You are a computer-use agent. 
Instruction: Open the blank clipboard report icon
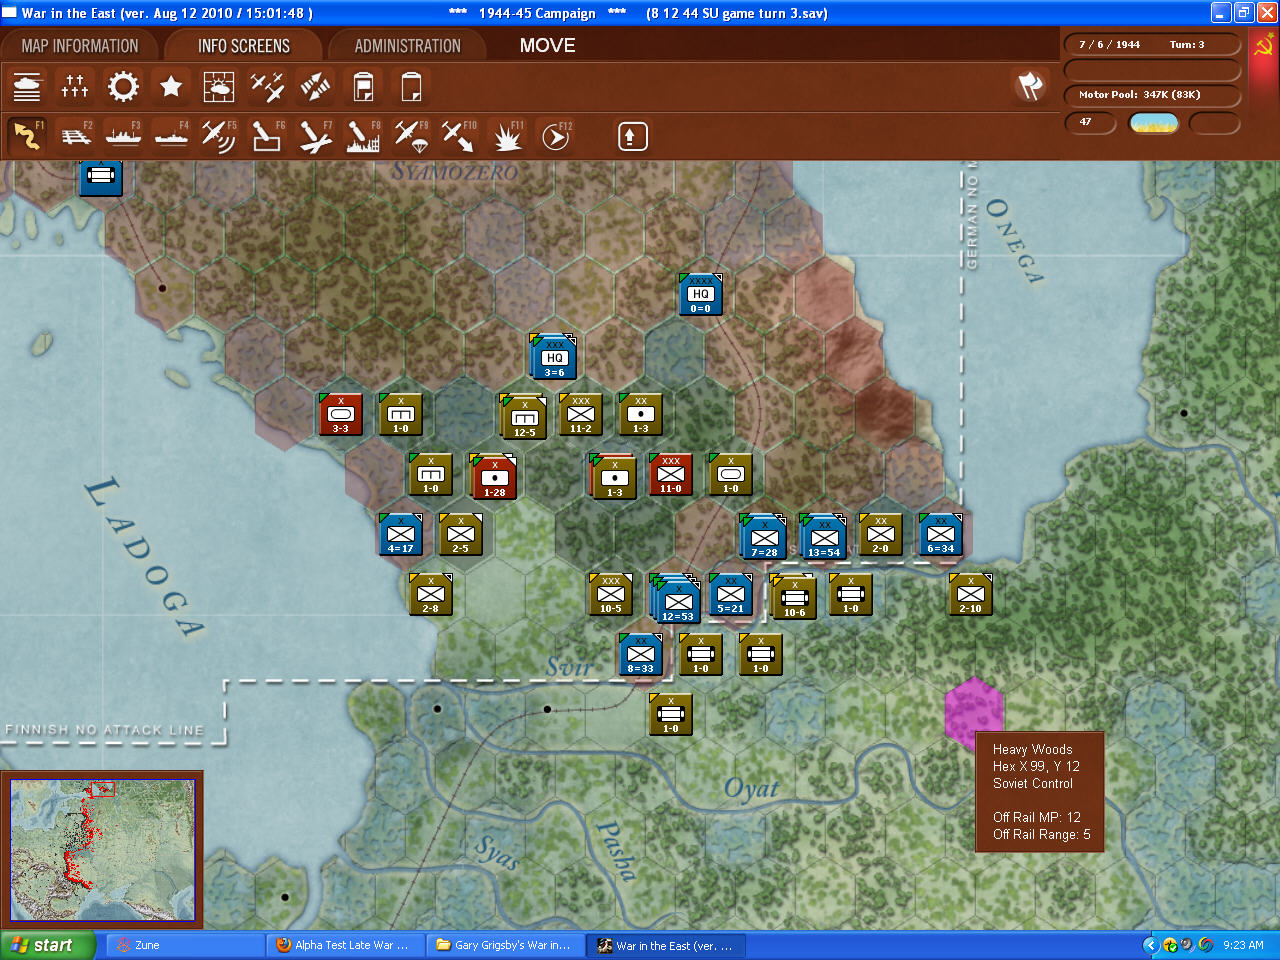click(411, 87)
